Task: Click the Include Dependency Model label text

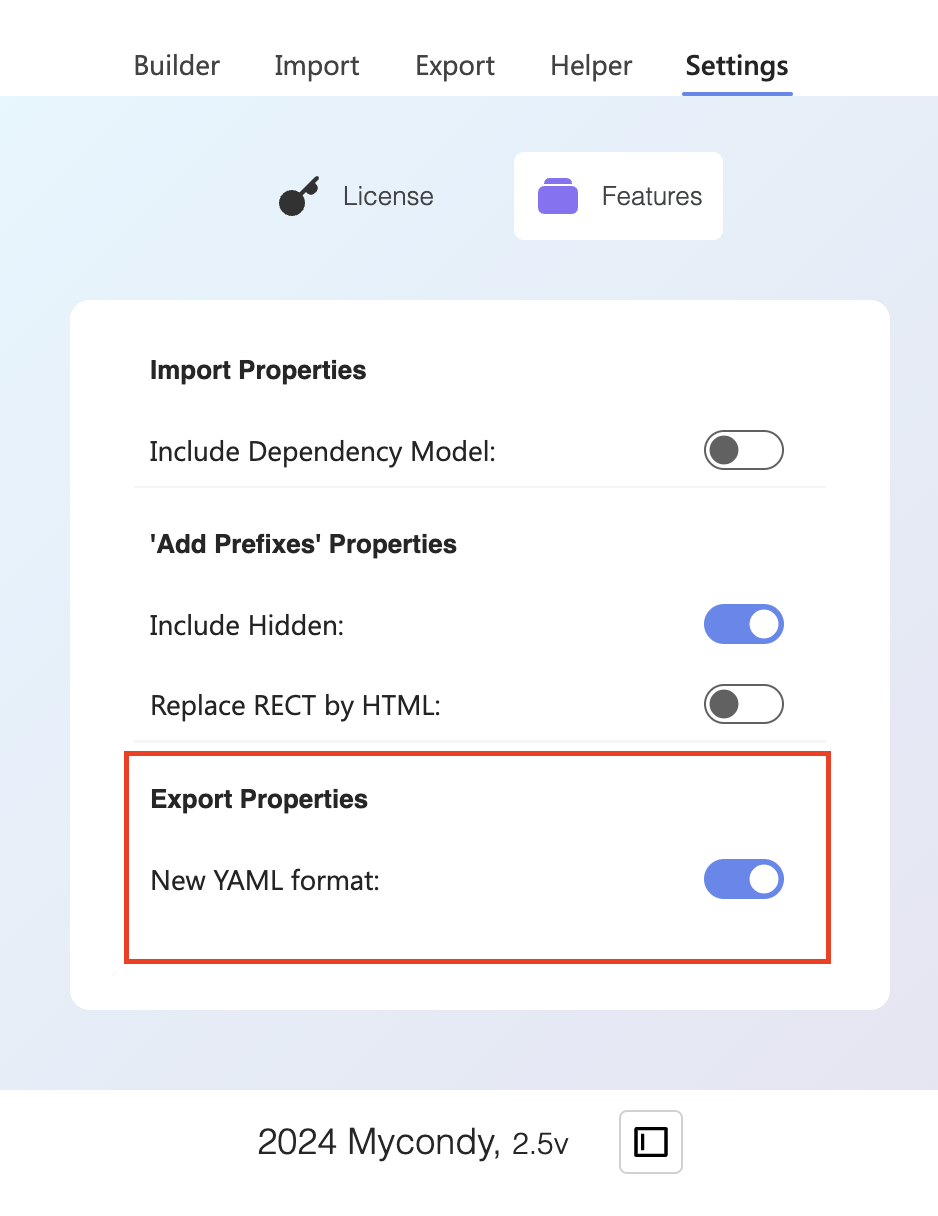Action: 323,452
